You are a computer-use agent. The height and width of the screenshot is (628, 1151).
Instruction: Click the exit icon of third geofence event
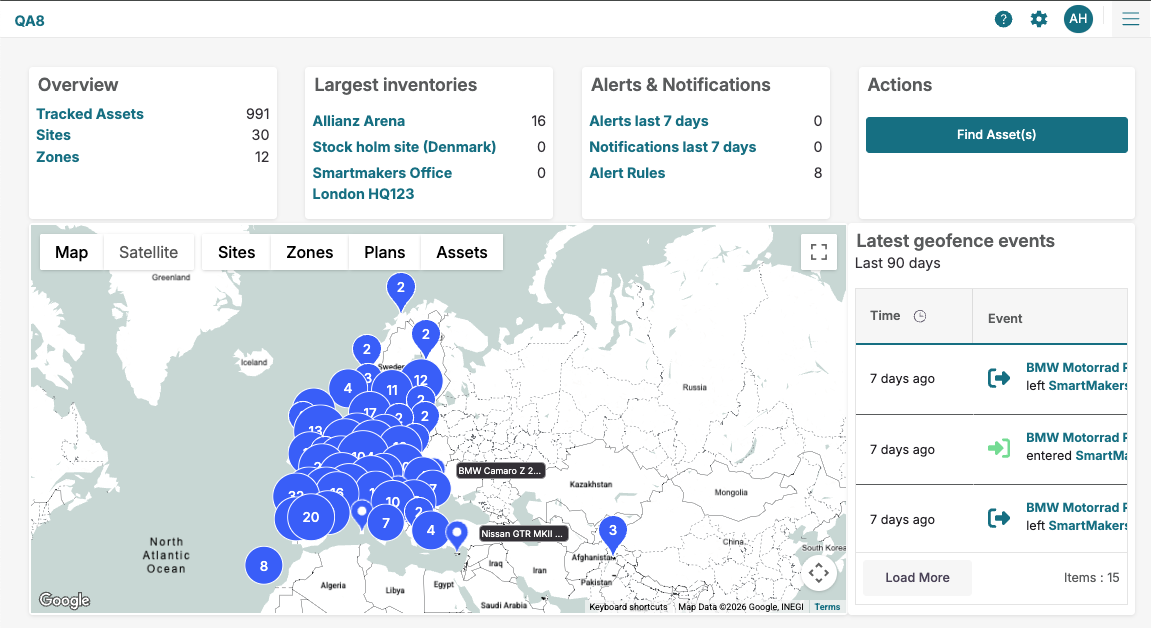coord(999,518)
